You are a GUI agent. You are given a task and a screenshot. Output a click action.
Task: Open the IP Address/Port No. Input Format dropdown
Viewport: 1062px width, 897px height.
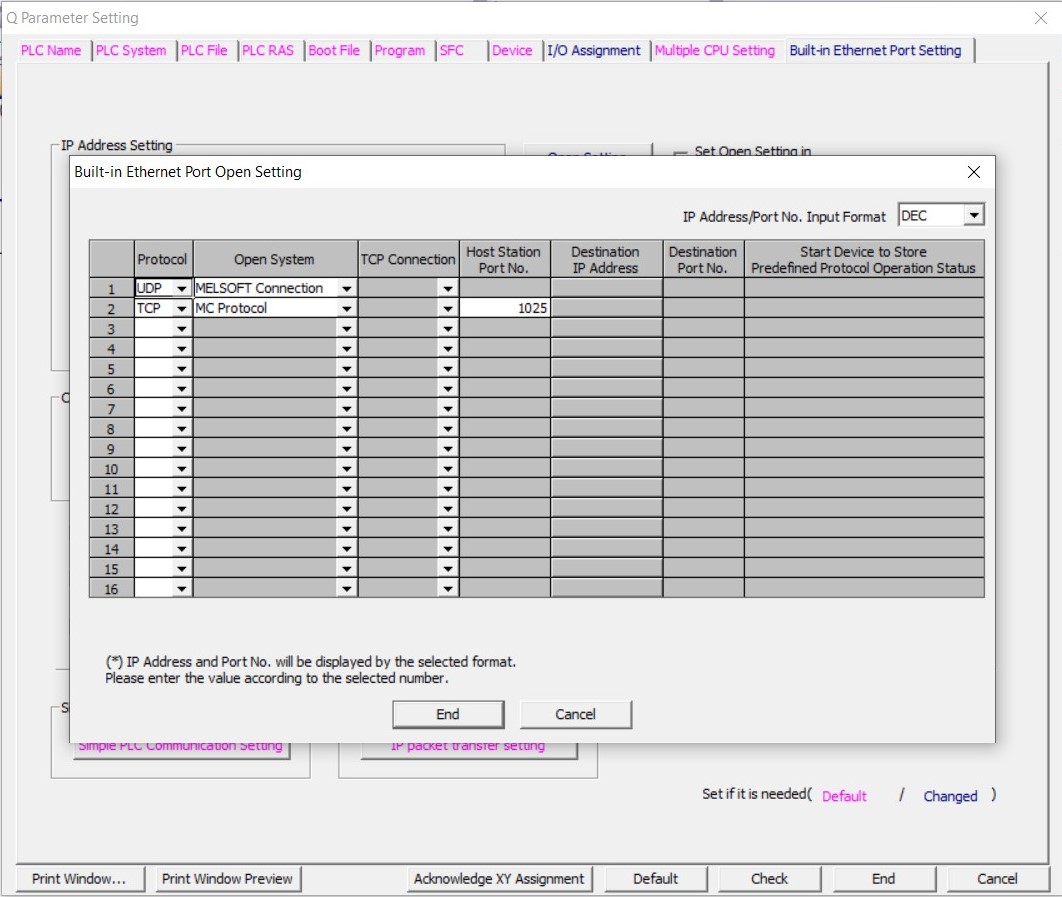click(974, 215)
